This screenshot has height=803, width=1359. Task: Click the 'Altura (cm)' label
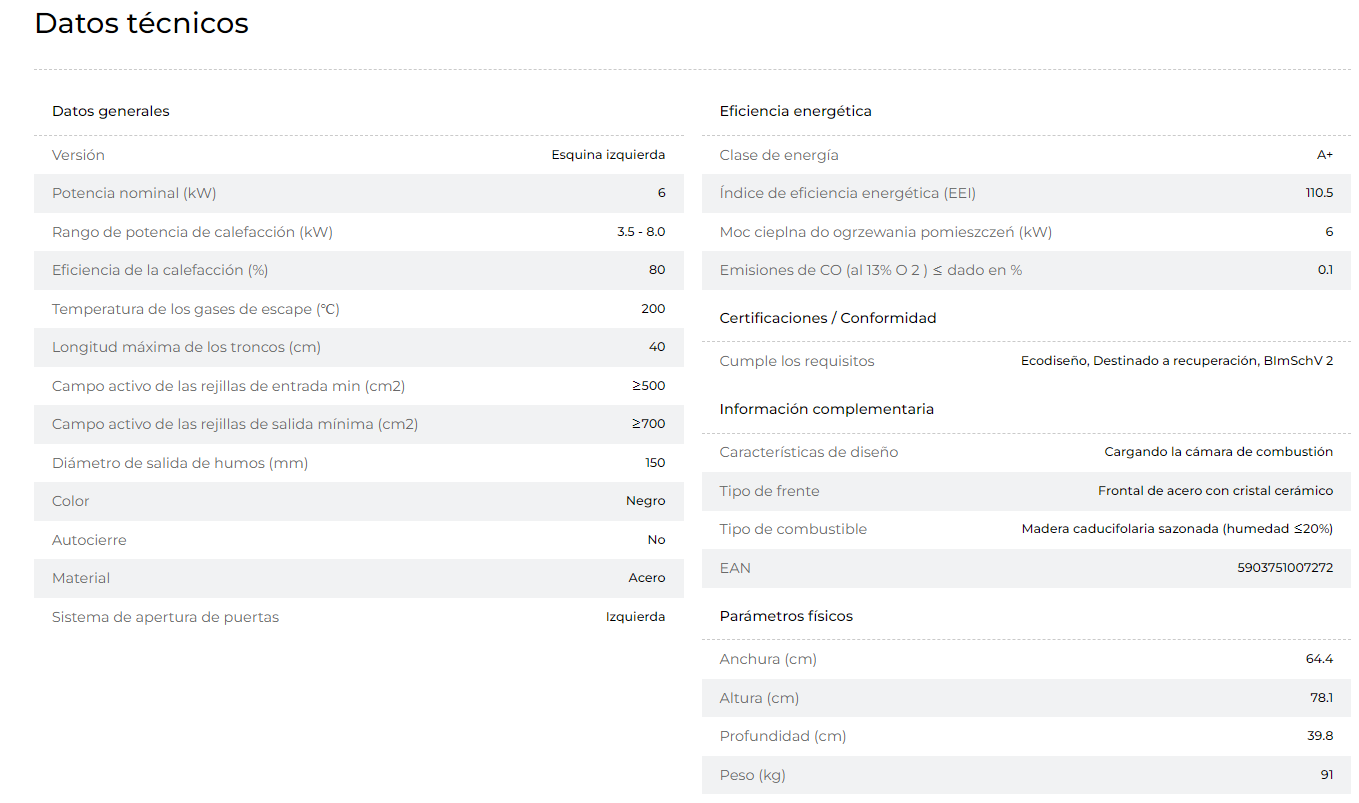[x=759, y=698]
